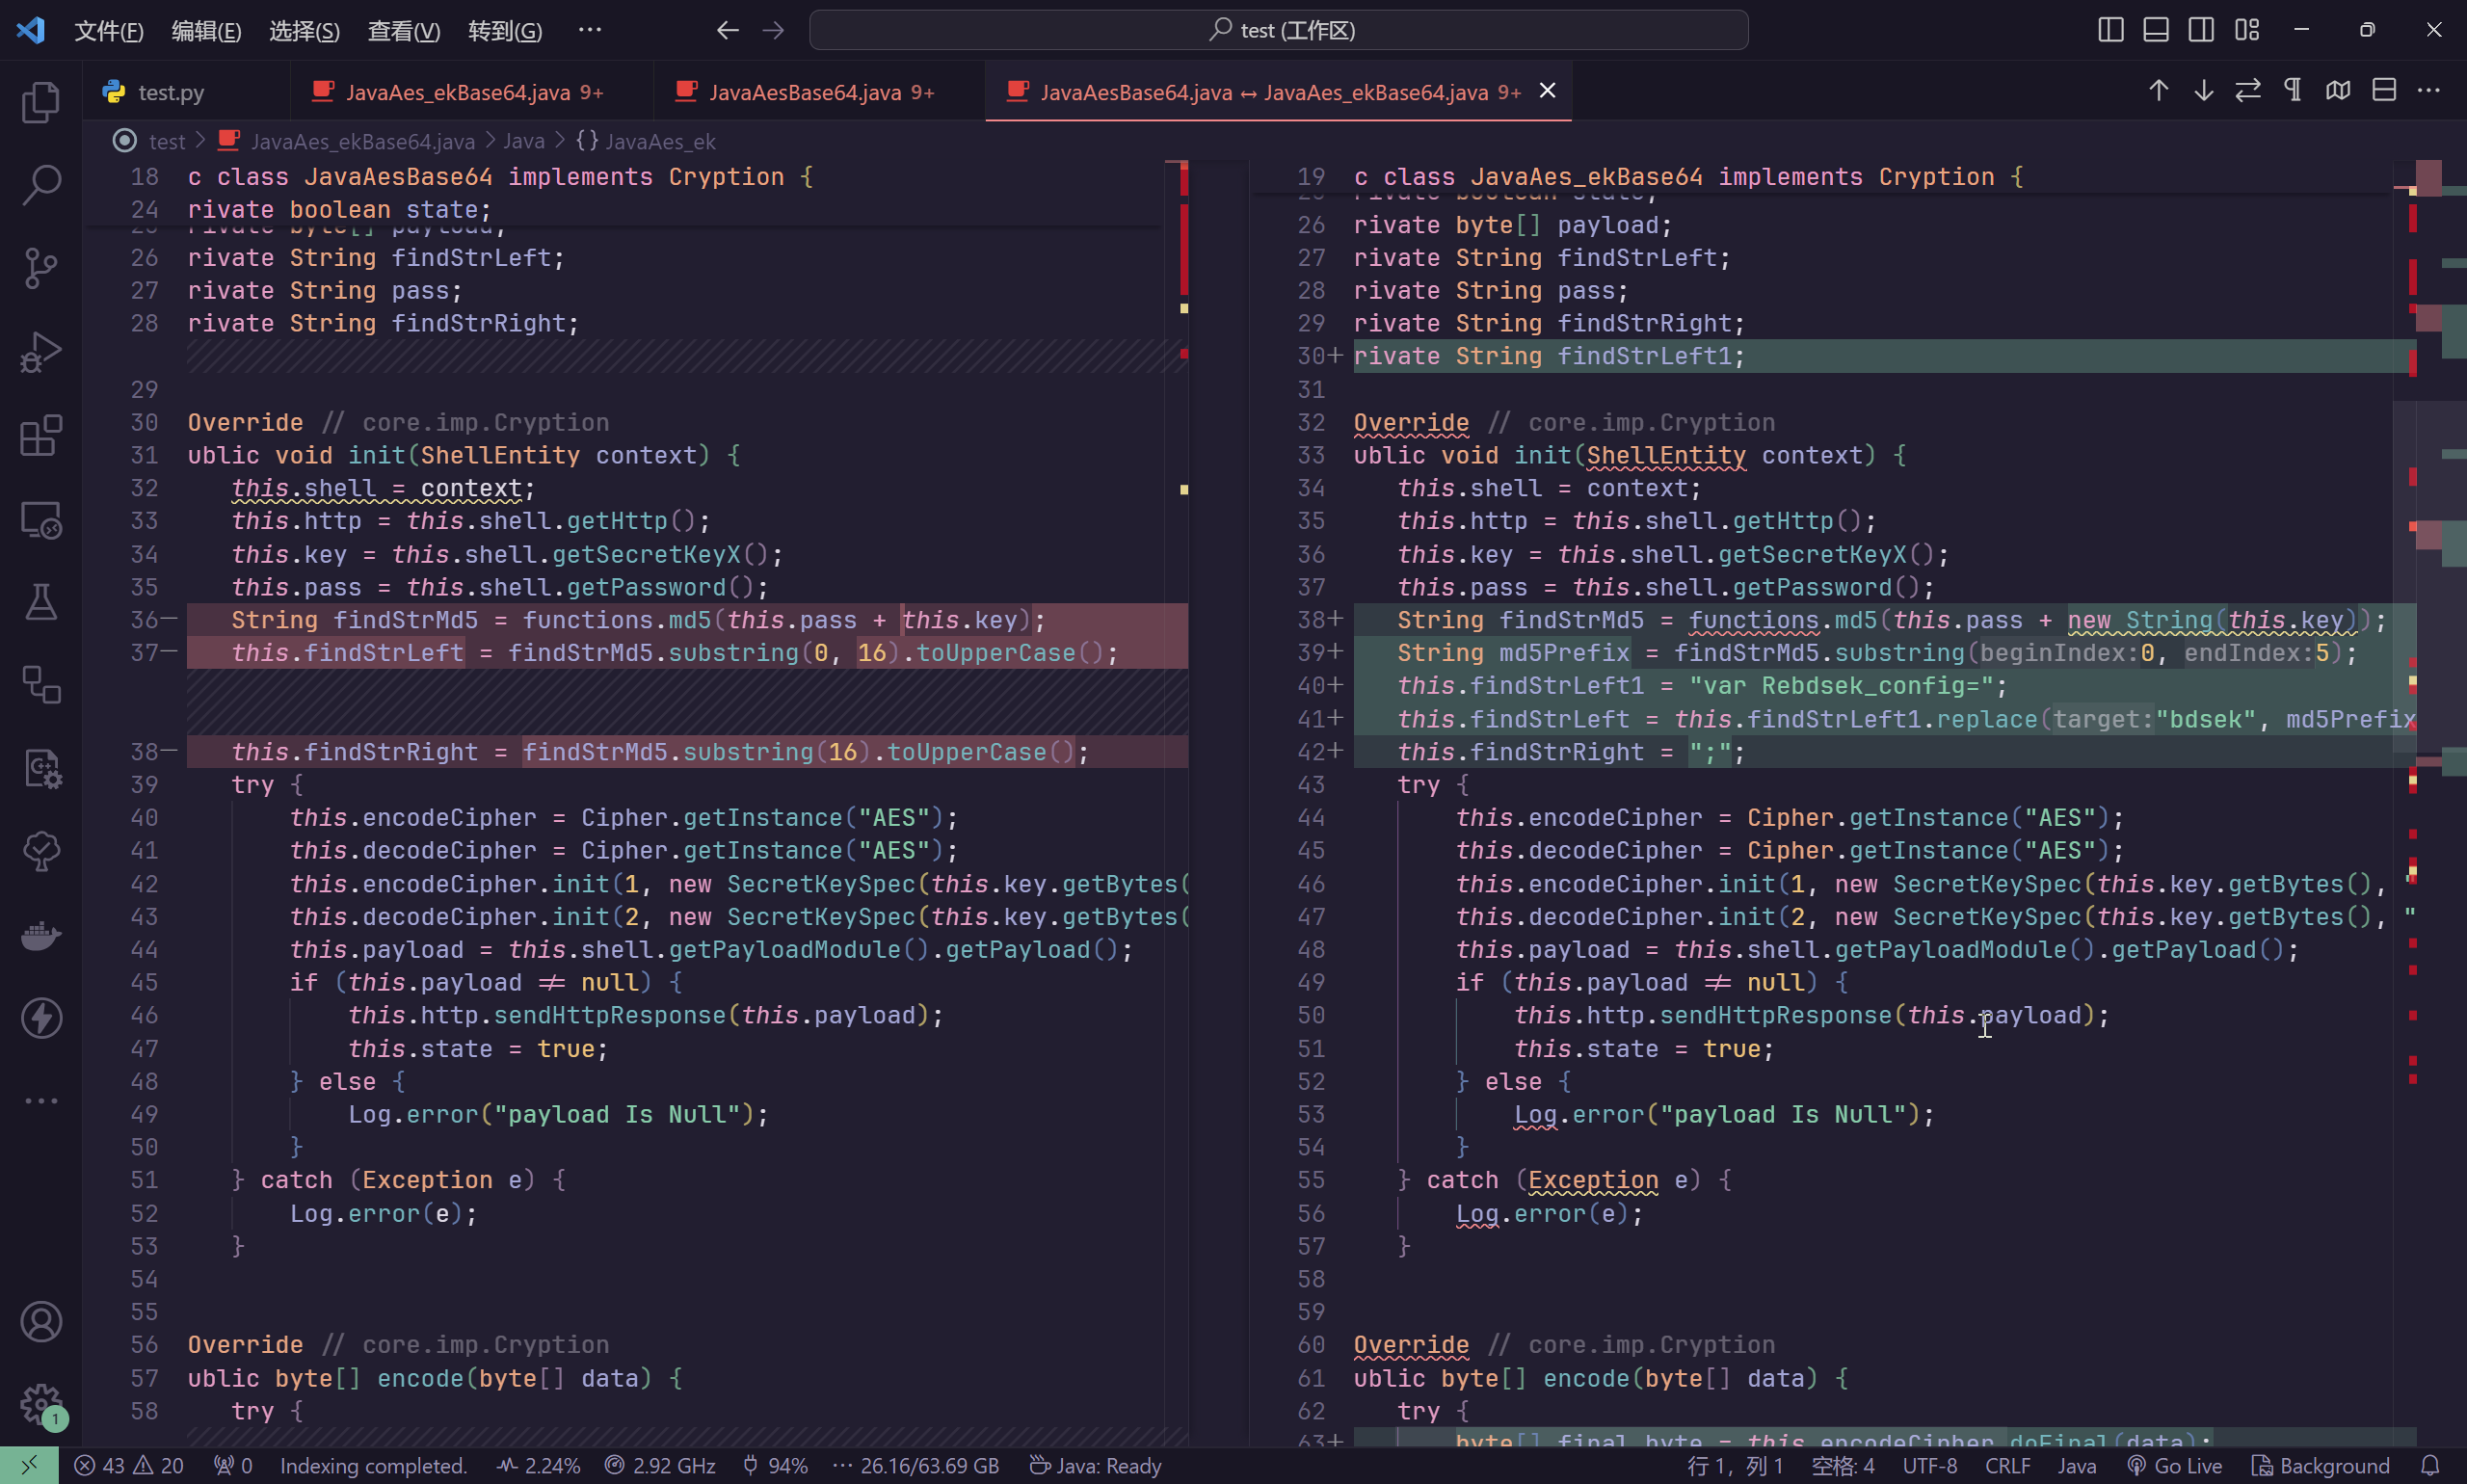Open the 文件(F) menu
This screenshot has width=2467, height=1484.
point(109,31)
